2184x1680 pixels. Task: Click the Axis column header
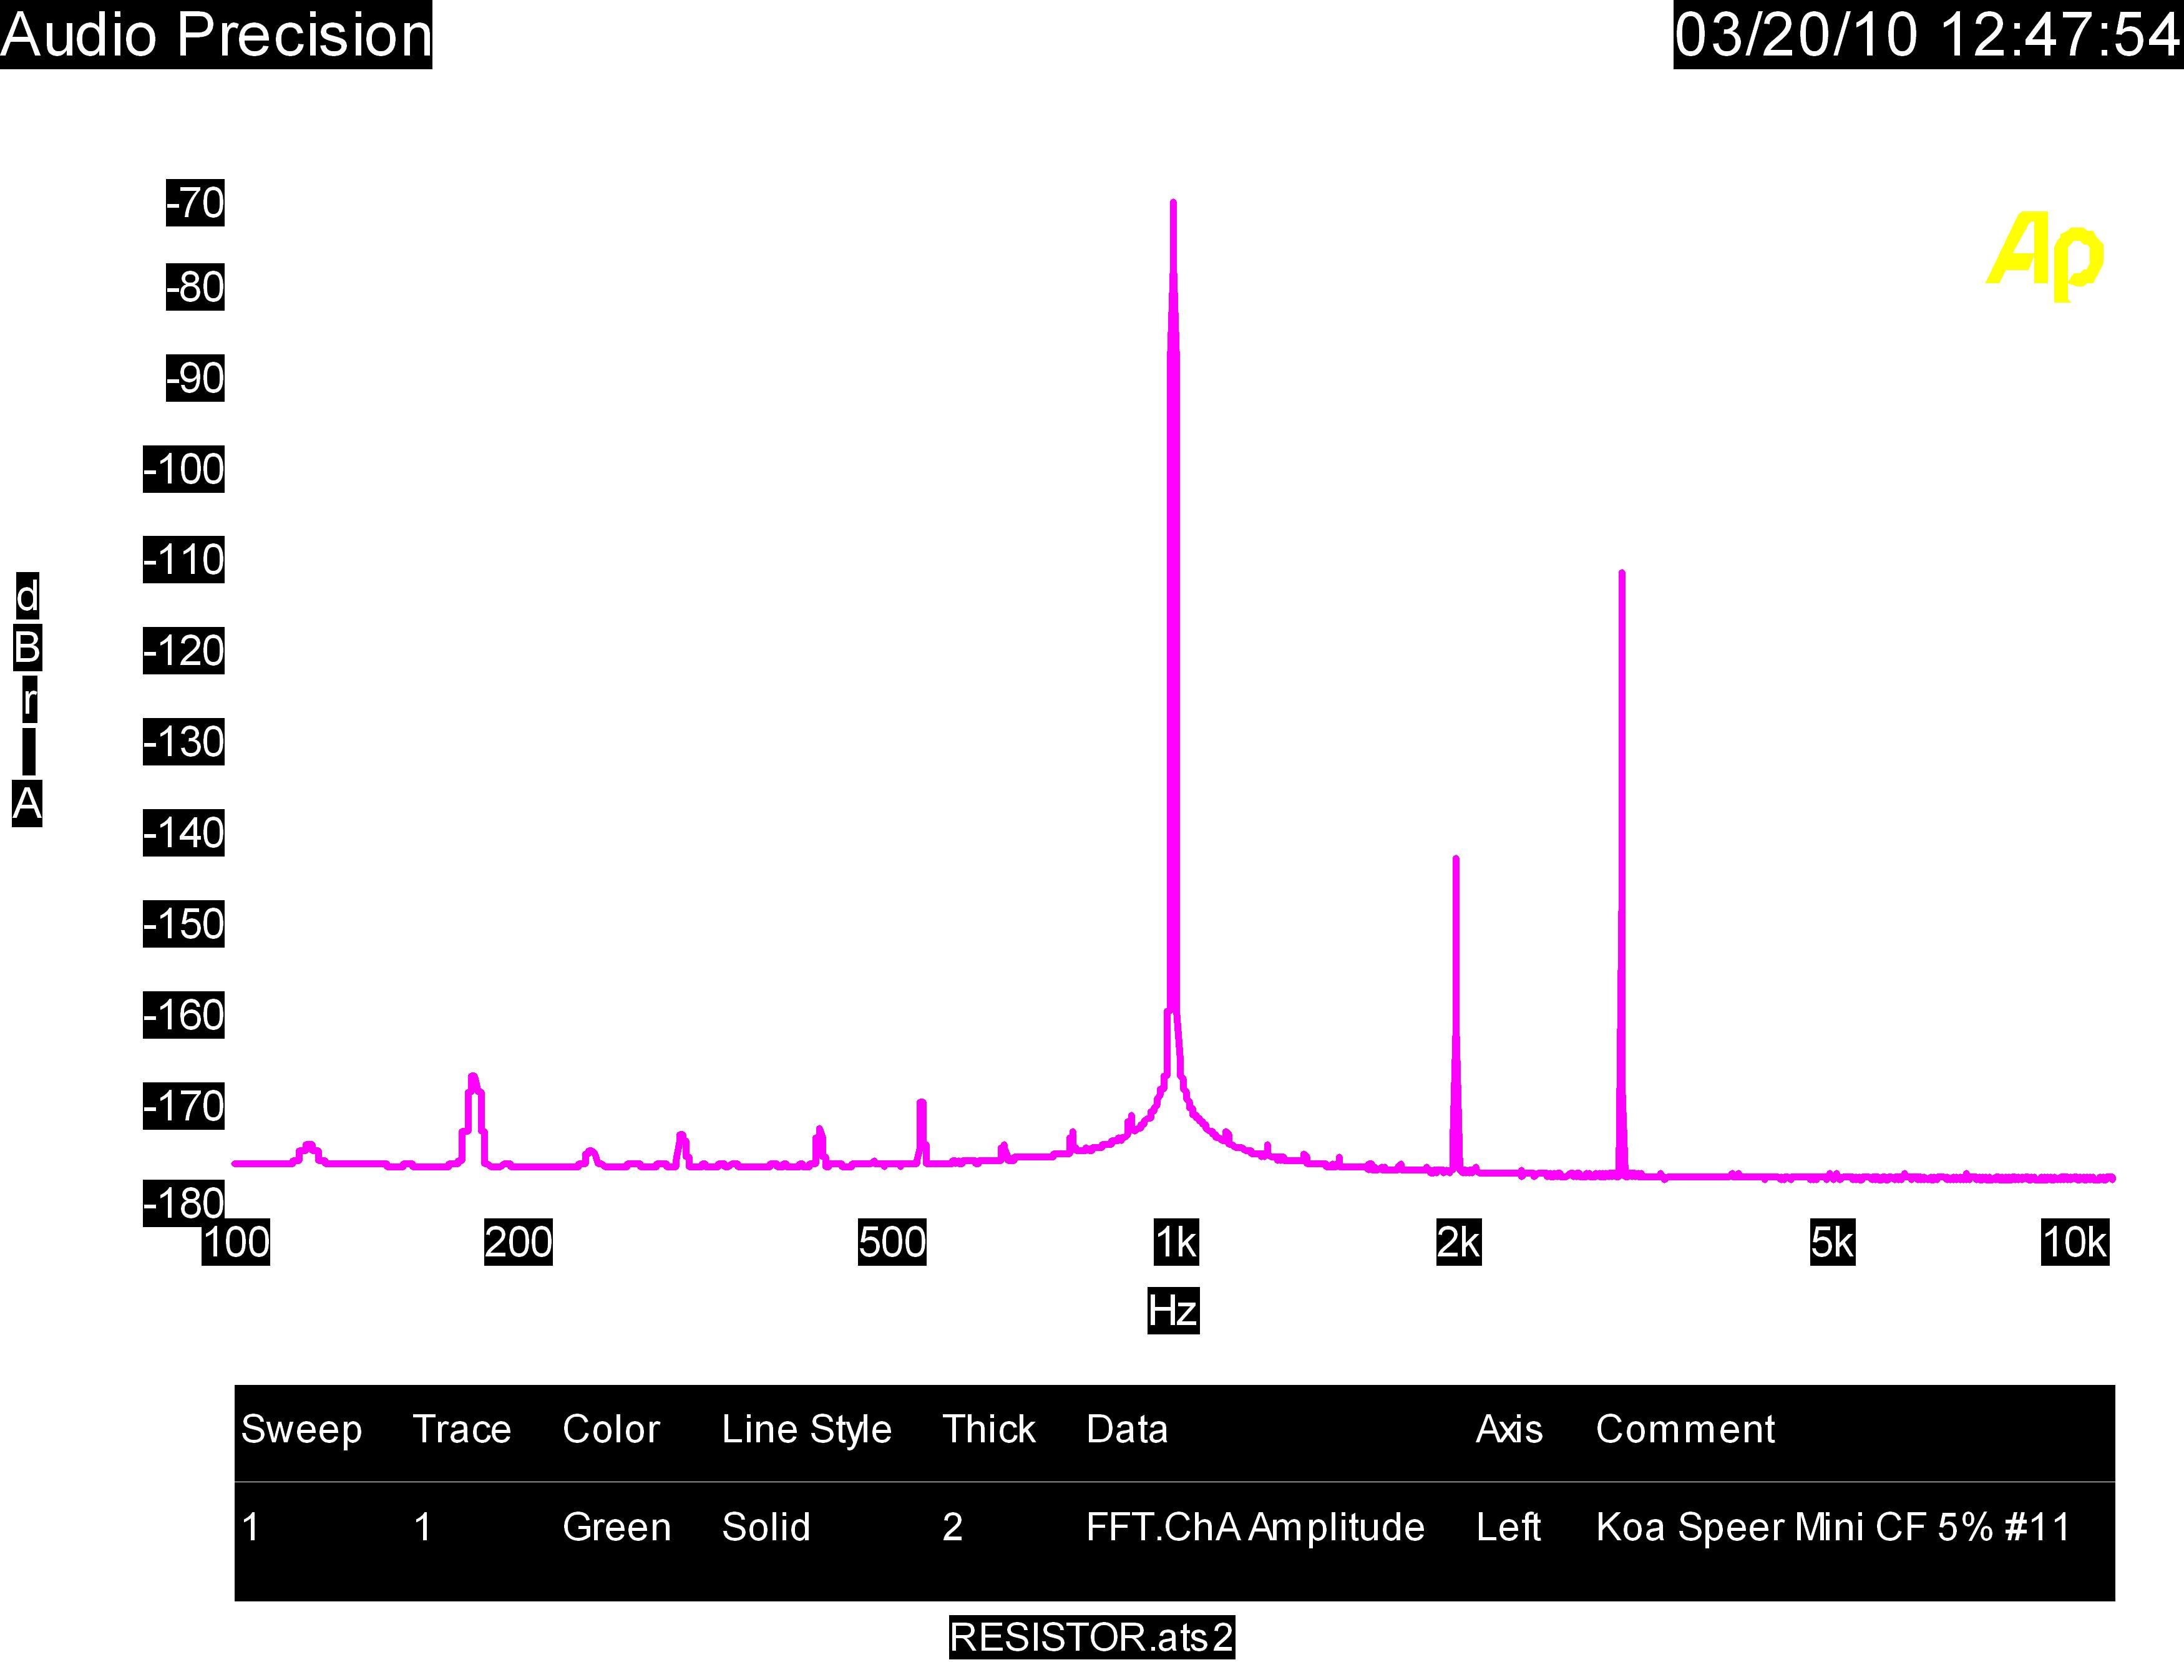pos(1509,1429)
